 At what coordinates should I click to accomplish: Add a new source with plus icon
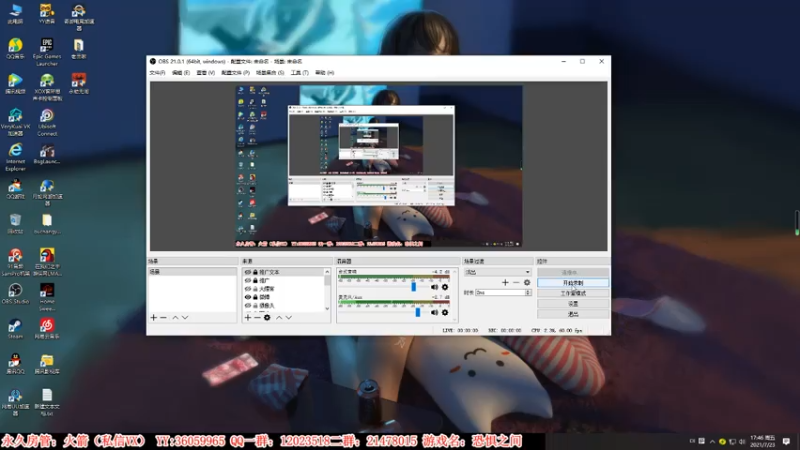pos(247,317)
